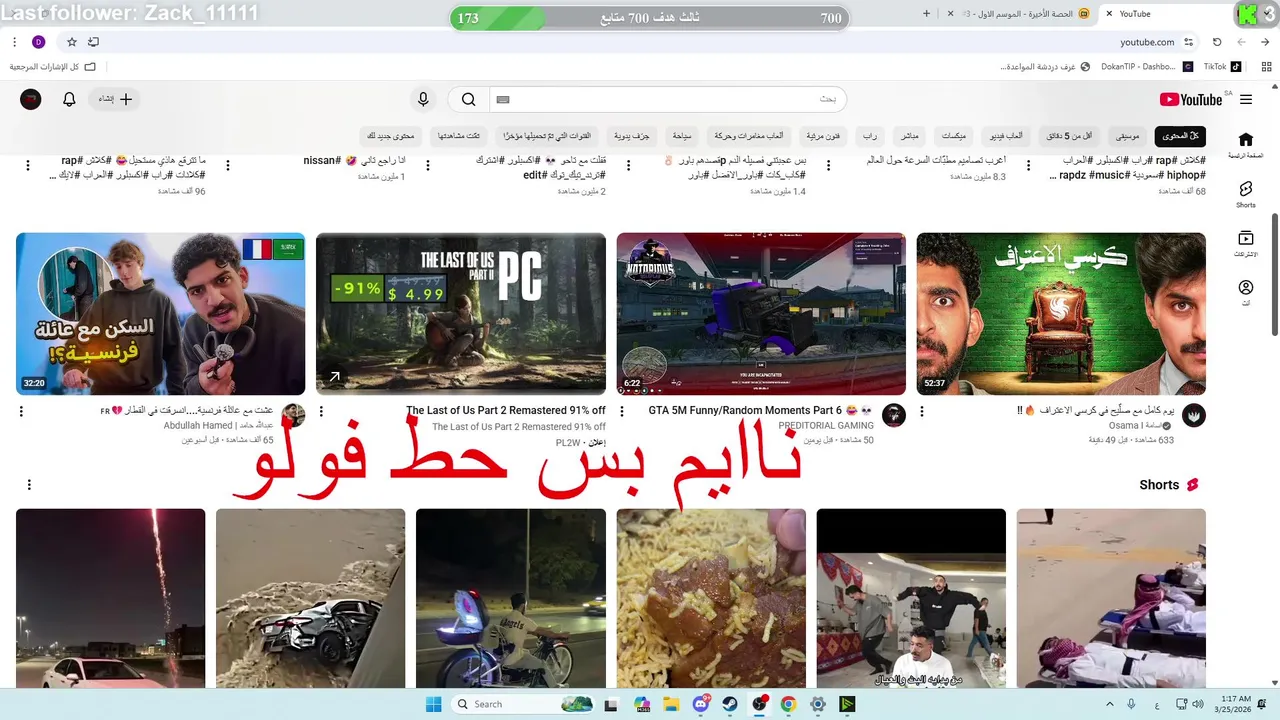Click the keyboard icon in the search box

pyautogui.click(x=503, y=100)
